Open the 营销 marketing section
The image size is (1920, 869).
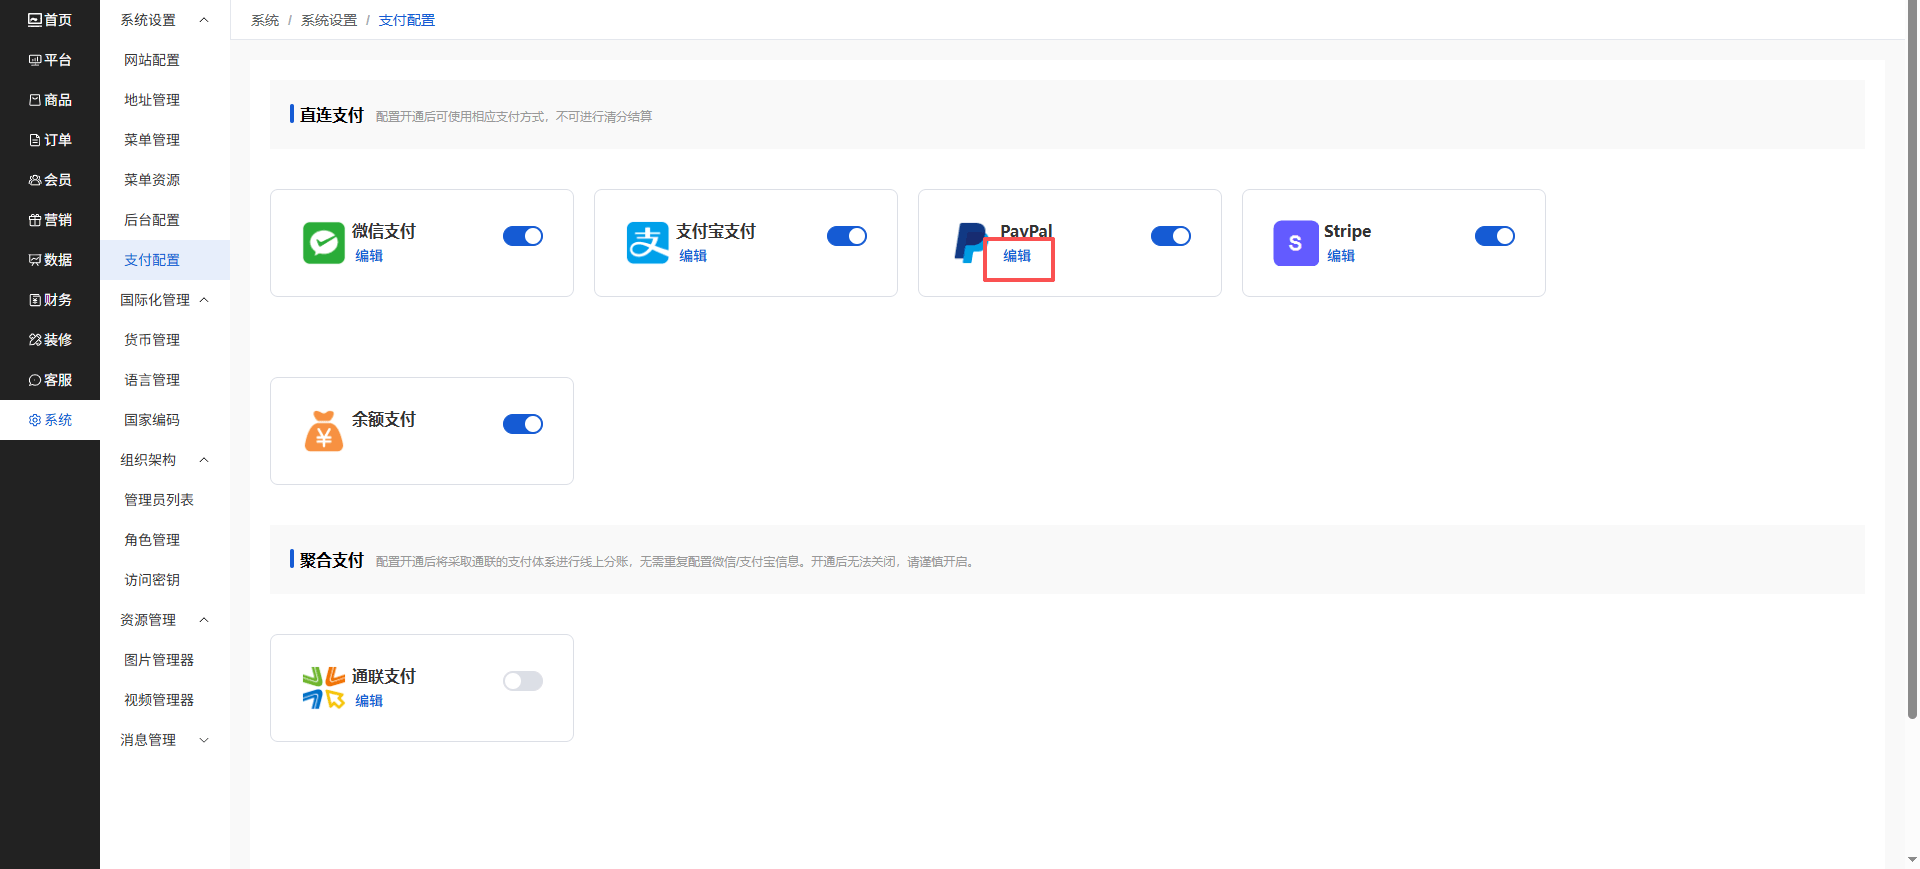pyautogui.click(x=50, y=220)
